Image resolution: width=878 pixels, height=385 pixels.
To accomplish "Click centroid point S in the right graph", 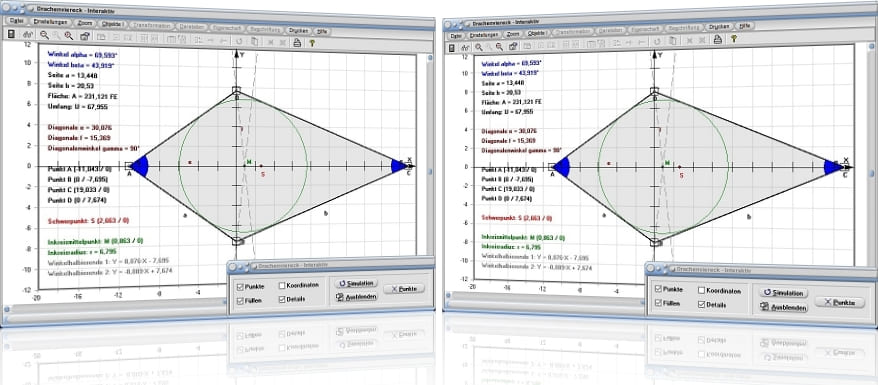I will click(679, 167).
